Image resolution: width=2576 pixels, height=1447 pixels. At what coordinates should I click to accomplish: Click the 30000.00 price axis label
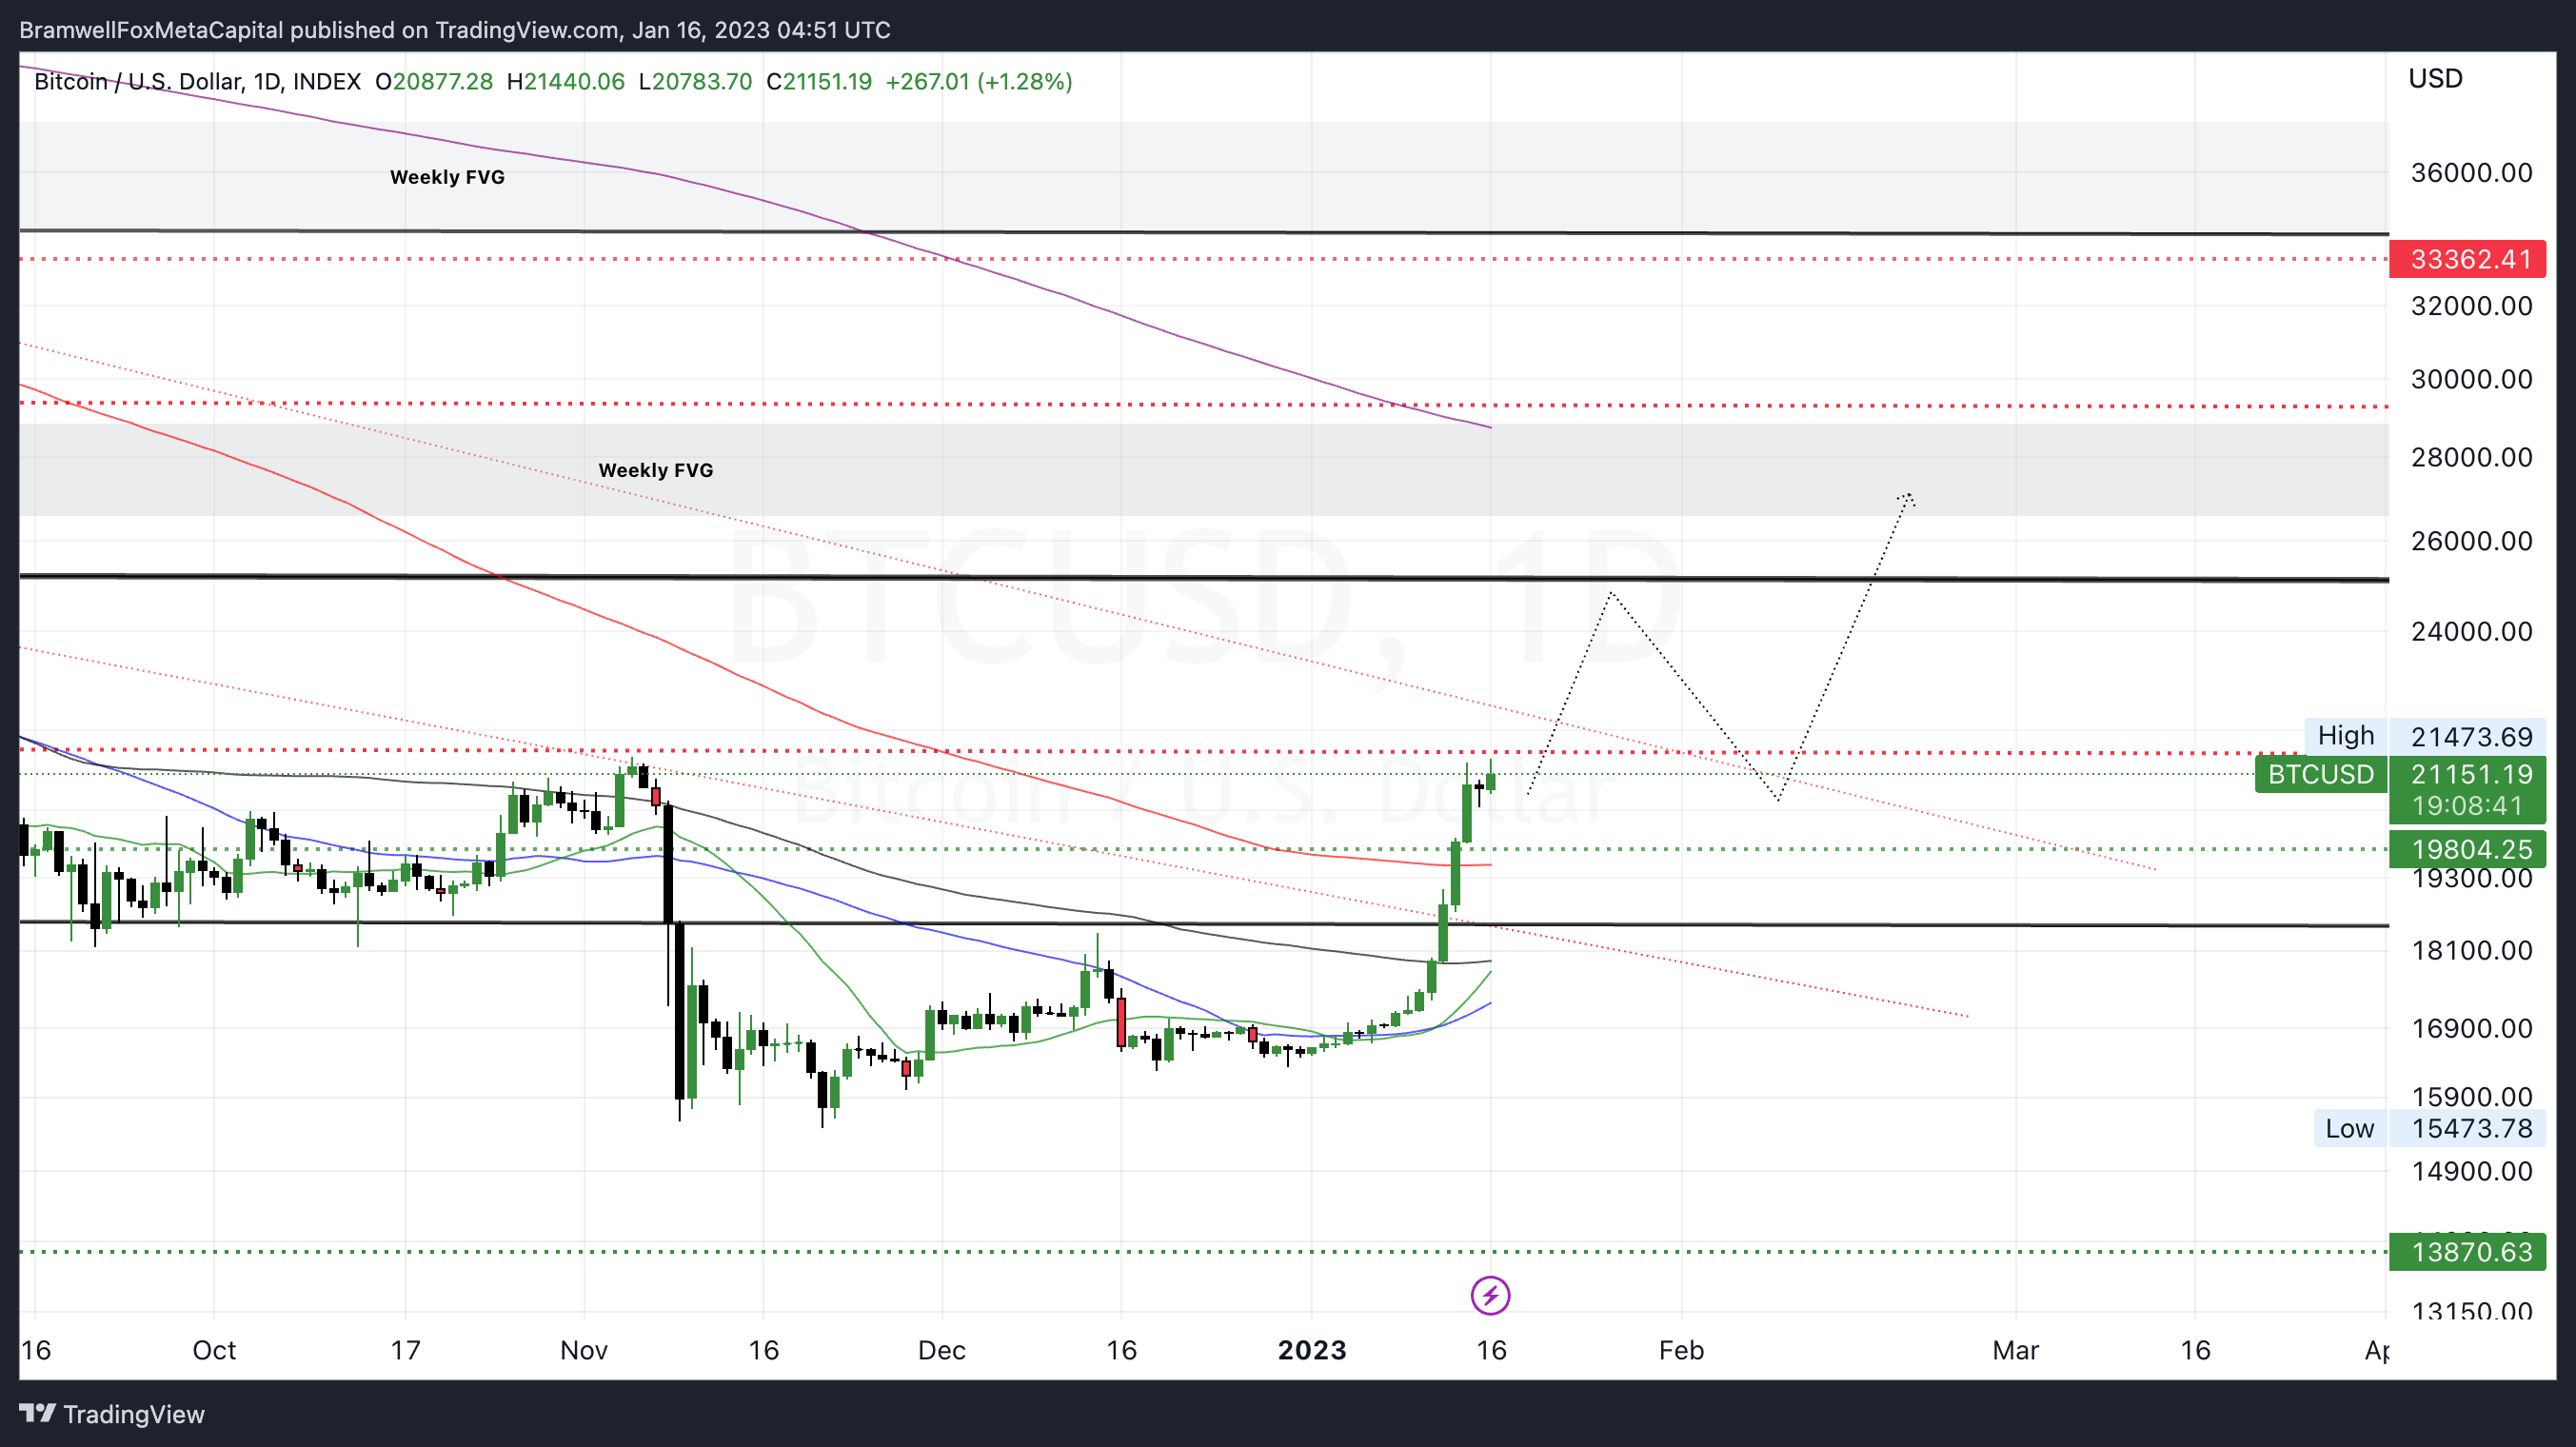pyautogui.click(x=2471, y=379)
